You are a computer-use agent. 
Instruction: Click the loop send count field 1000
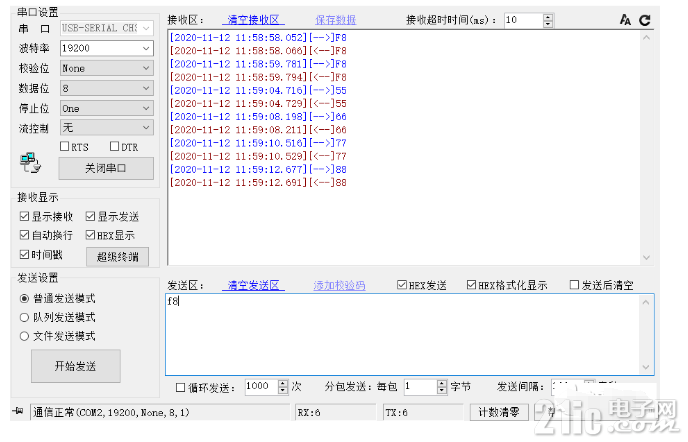(262, 387)
